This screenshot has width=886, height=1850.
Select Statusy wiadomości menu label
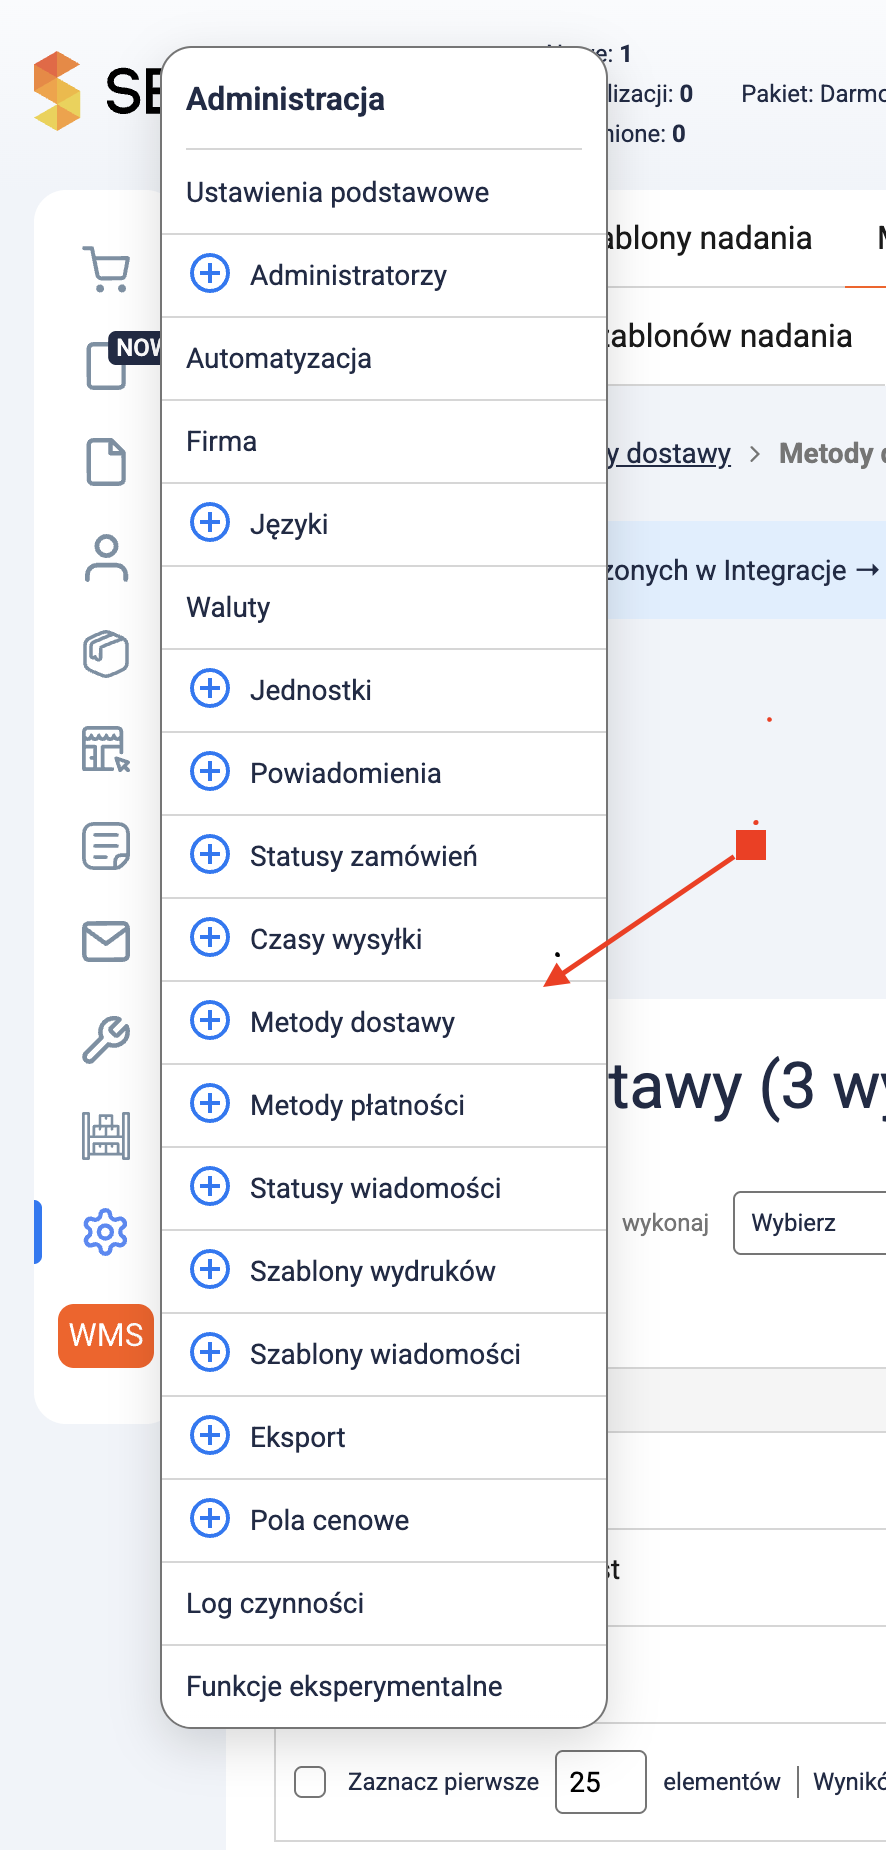coord(376,1188)
